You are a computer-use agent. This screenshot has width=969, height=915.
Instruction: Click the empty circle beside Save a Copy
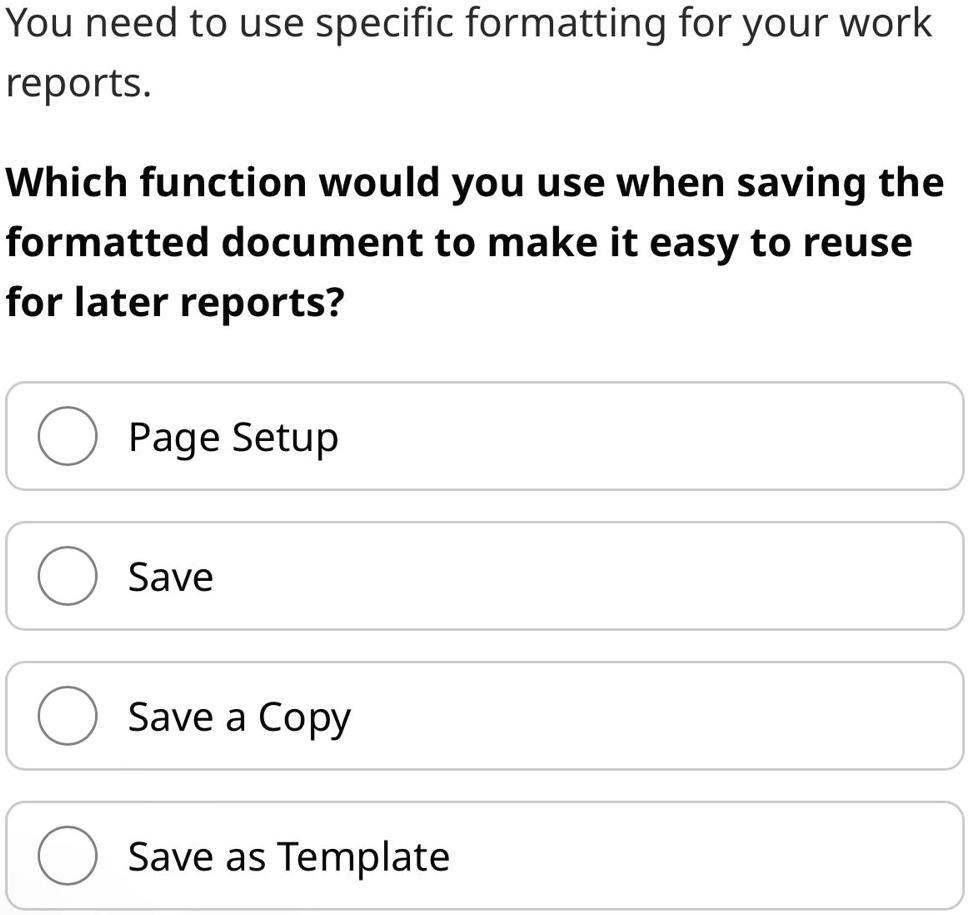pyautogui.click(x=67, y=715)
